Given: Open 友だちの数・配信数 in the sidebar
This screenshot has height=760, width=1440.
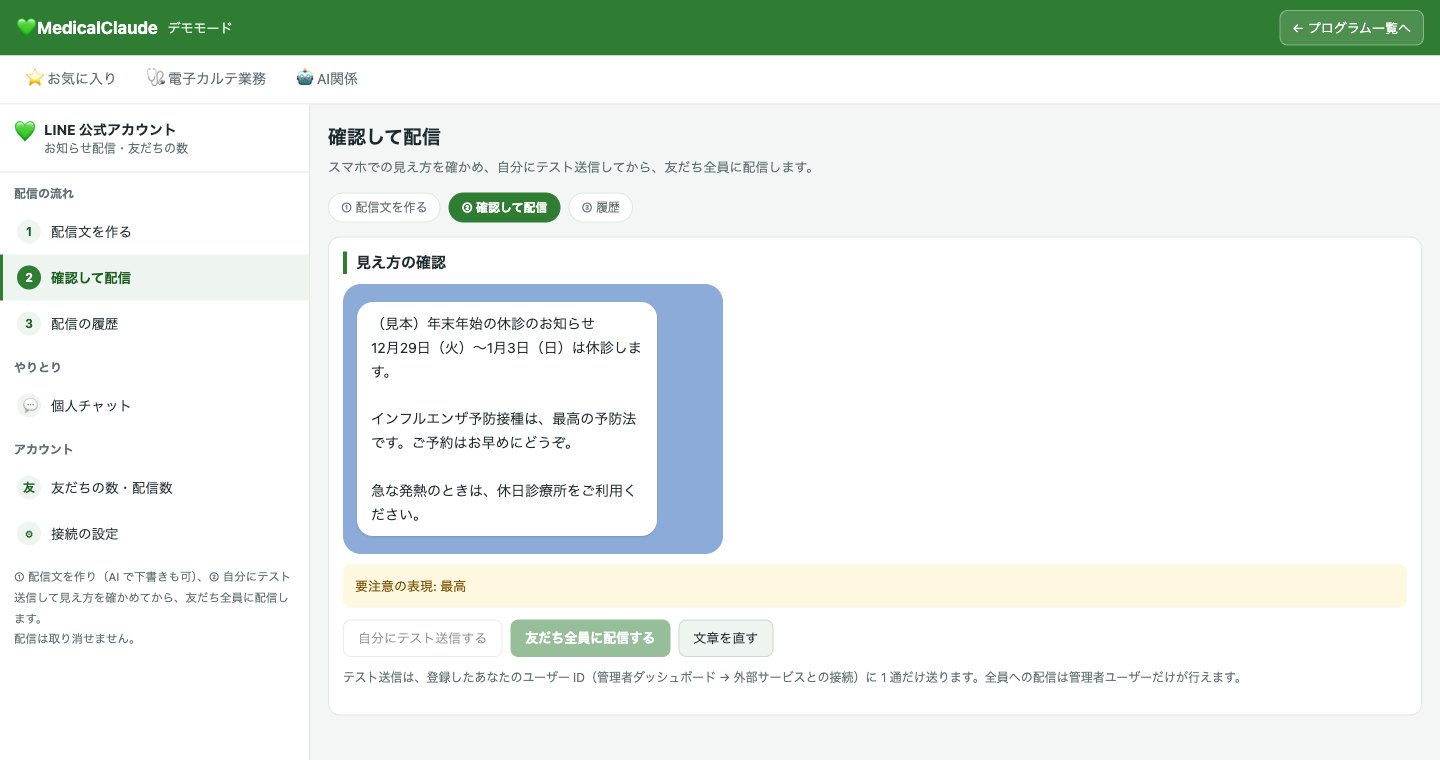Looking at the screenshot, I should [155, 488].
